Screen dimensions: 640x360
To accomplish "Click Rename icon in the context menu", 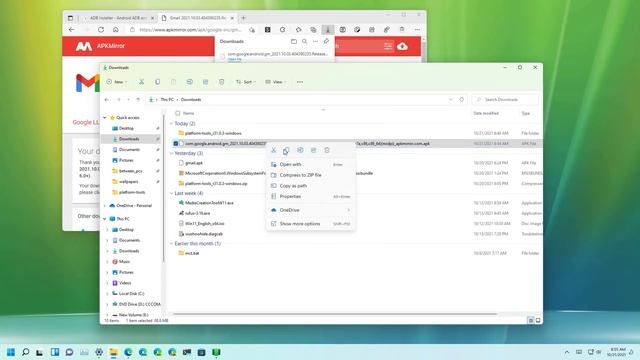I will [x=300, y=150].
